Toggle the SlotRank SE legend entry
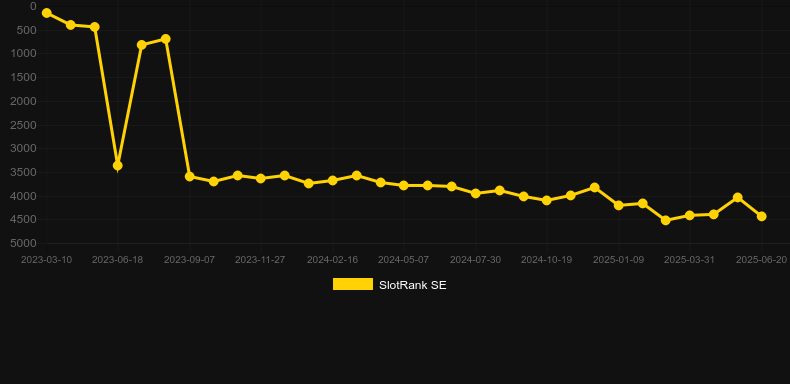 pyautogui.click(x=389, y=285)
